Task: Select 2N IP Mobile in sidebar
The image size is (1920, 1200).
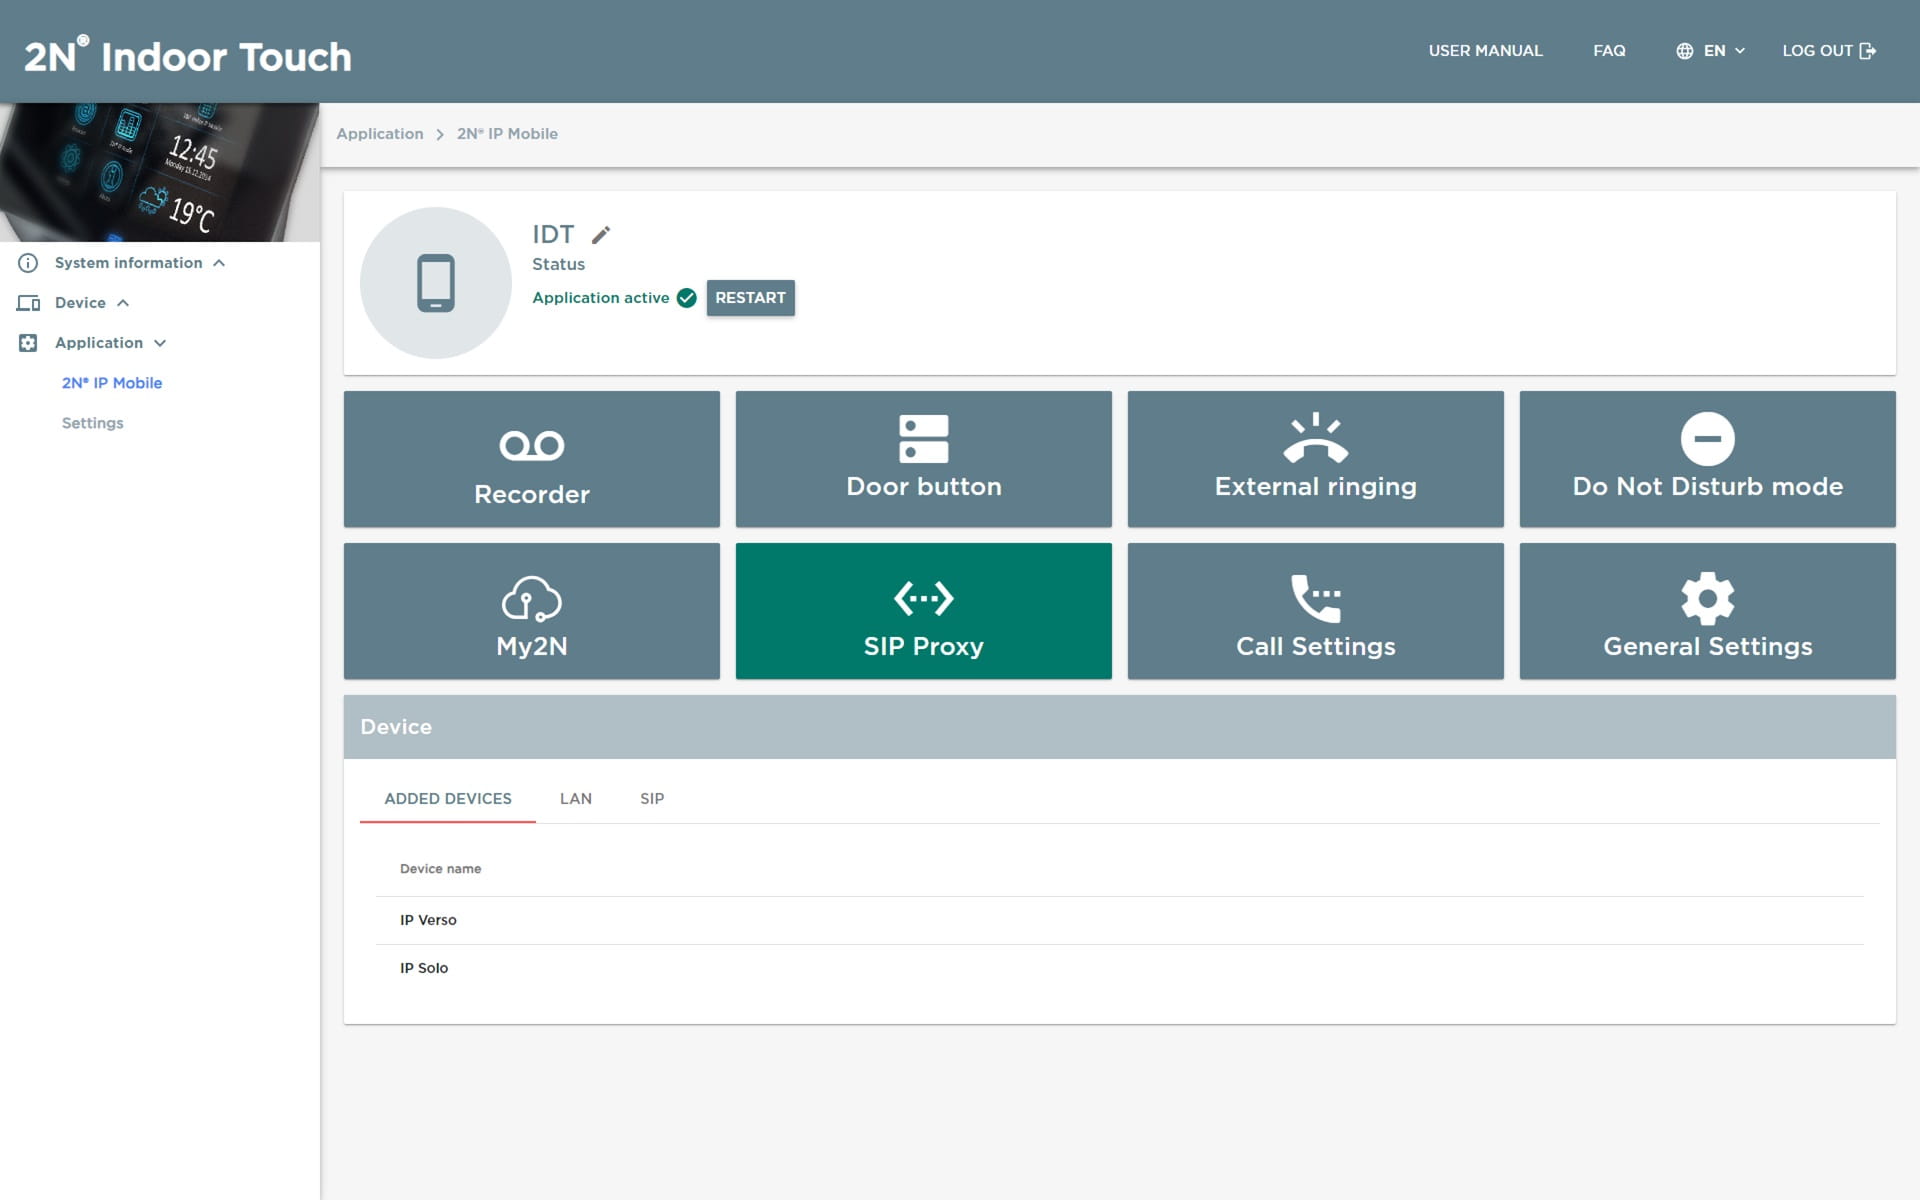Action: click(x=112, y=383)
